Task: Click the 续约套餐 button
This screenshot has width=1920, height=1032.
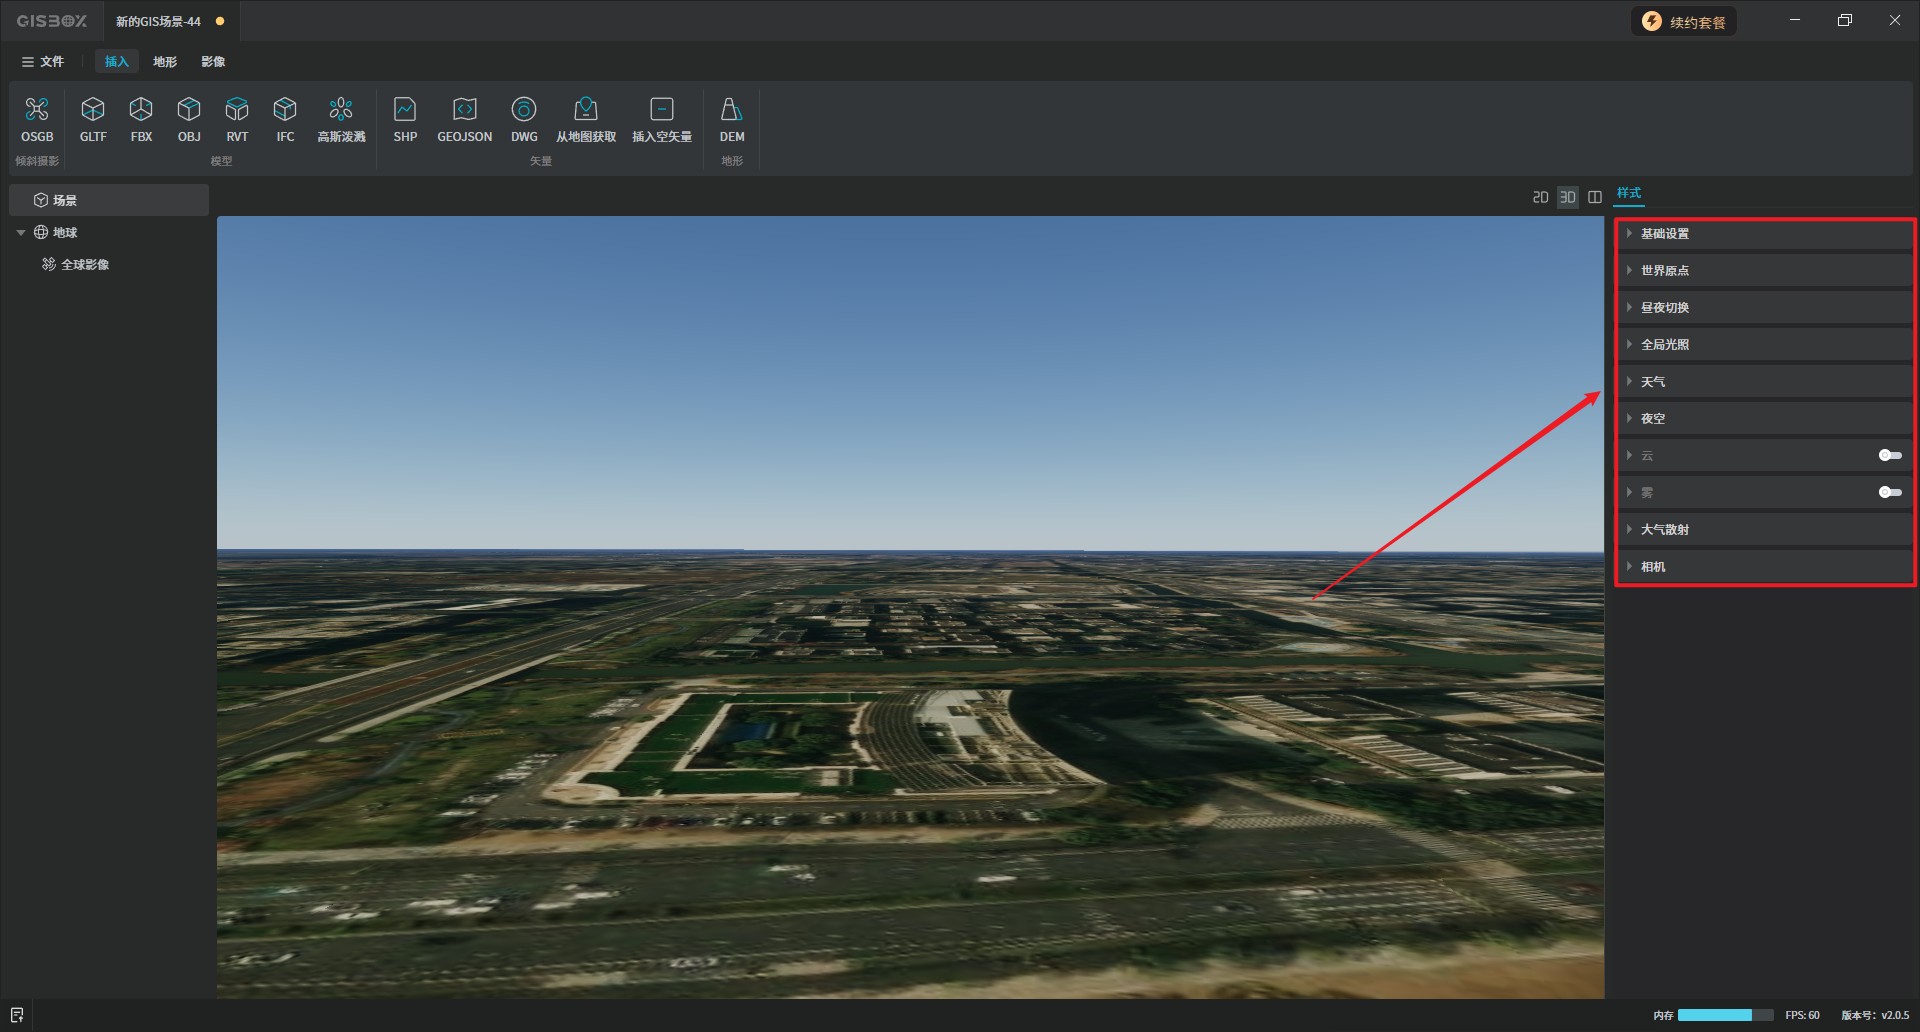Action: (x=1684, y=22)
